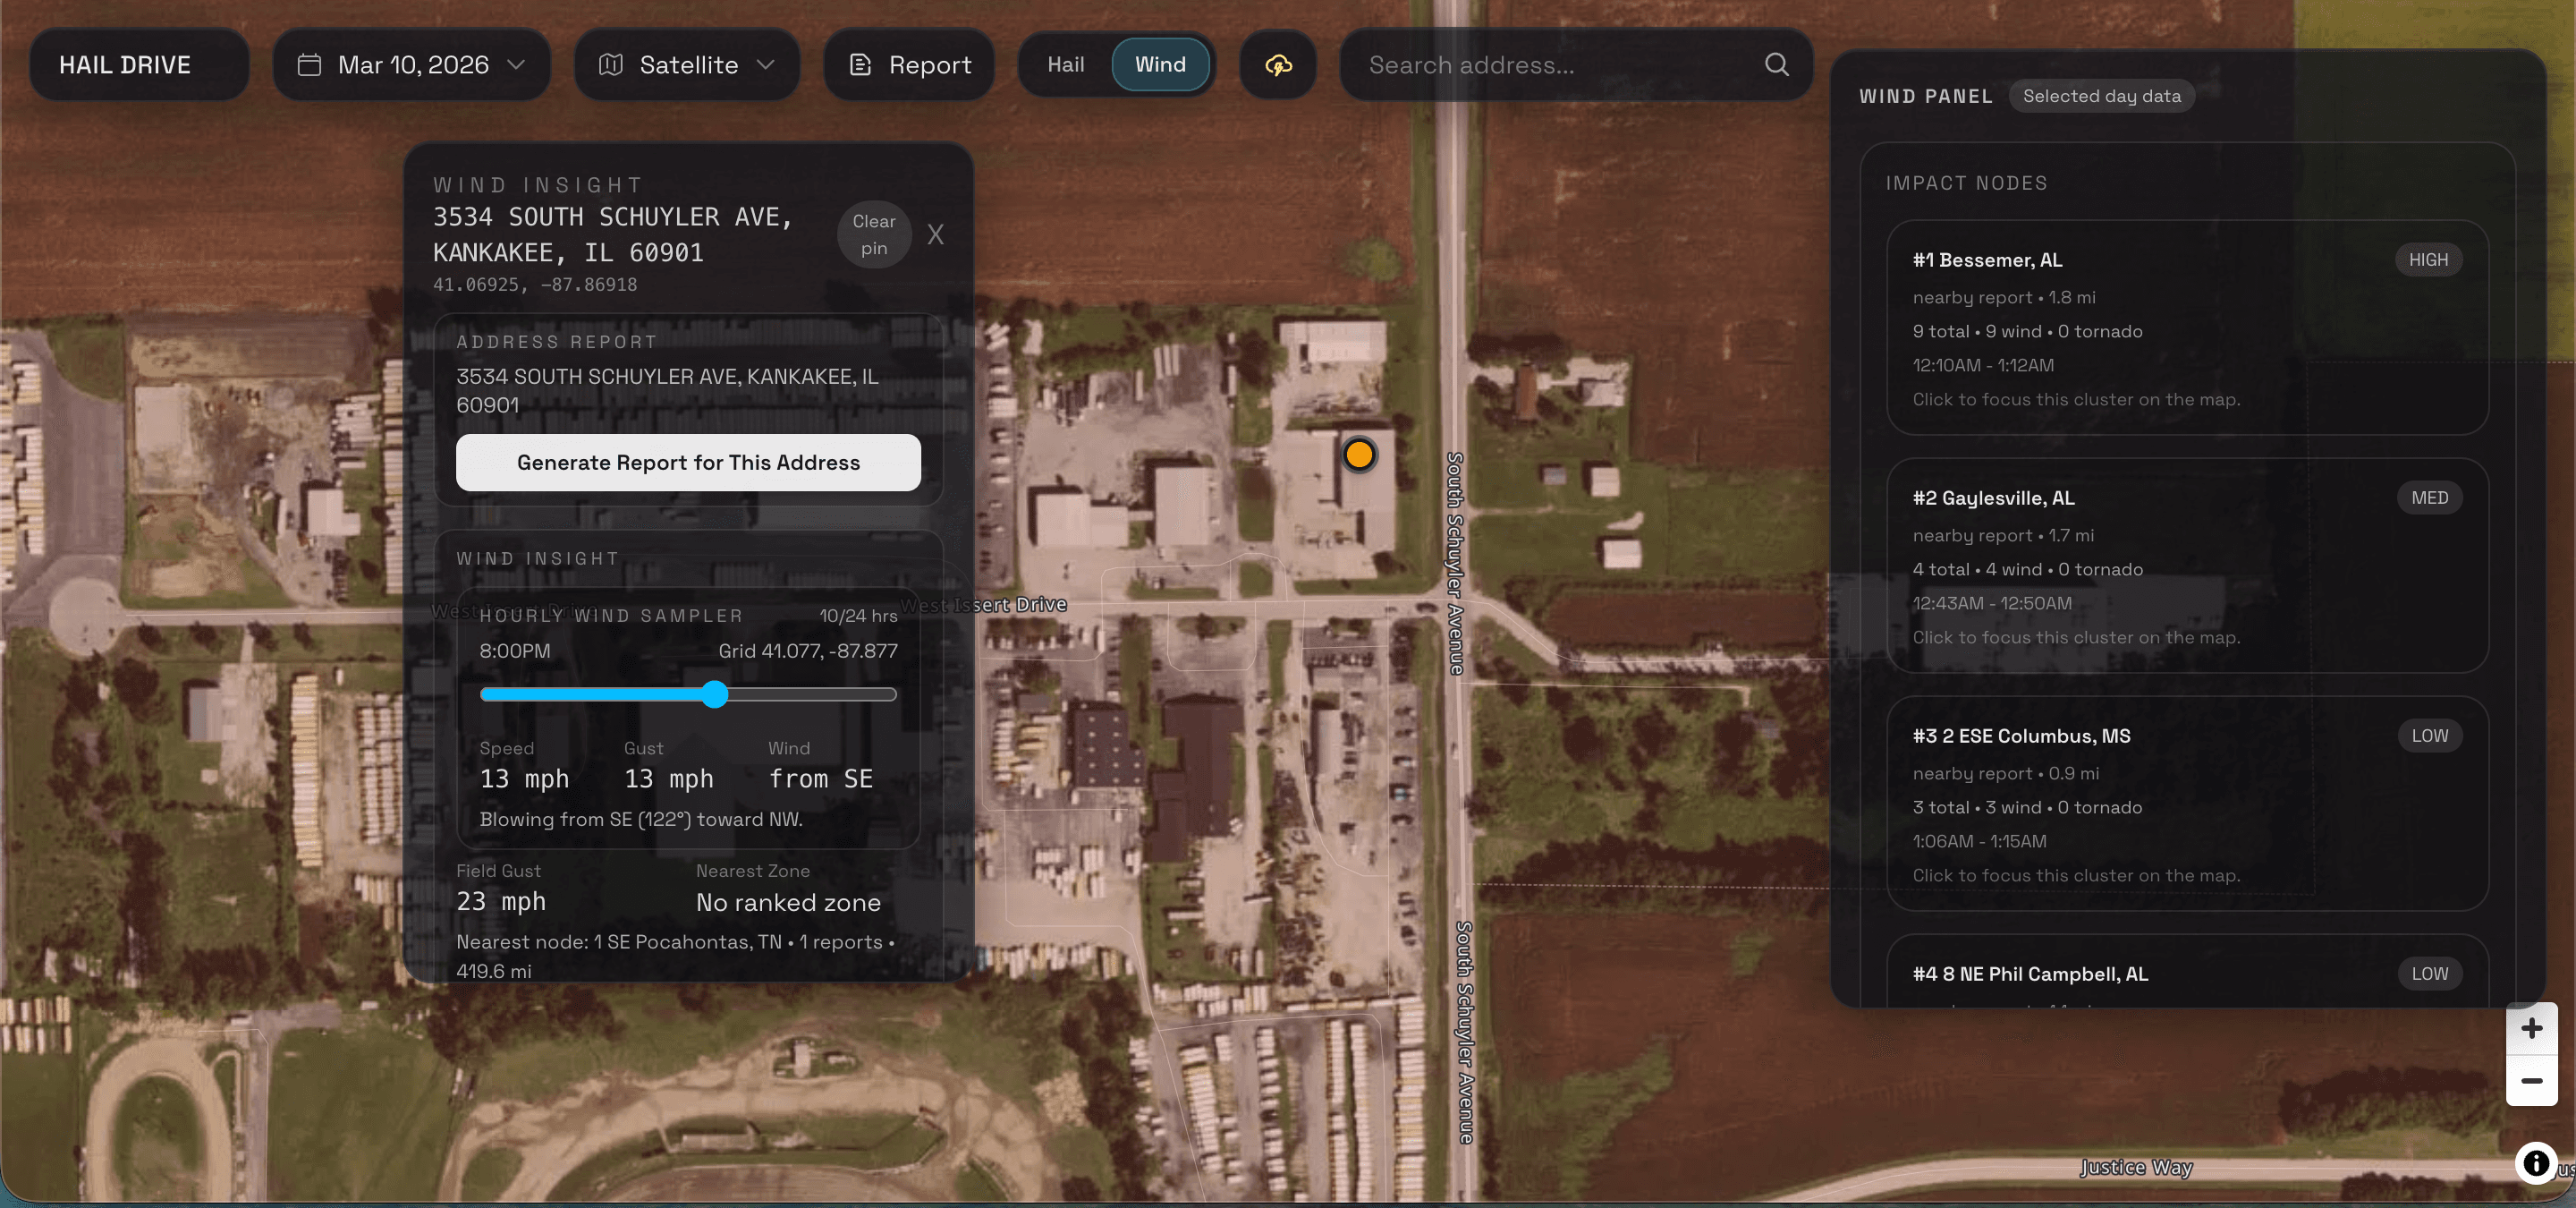Switch to Hail mode
Image resolution: width=2576 pixels, height=1208 pixels.
[x=1065, y=64]
